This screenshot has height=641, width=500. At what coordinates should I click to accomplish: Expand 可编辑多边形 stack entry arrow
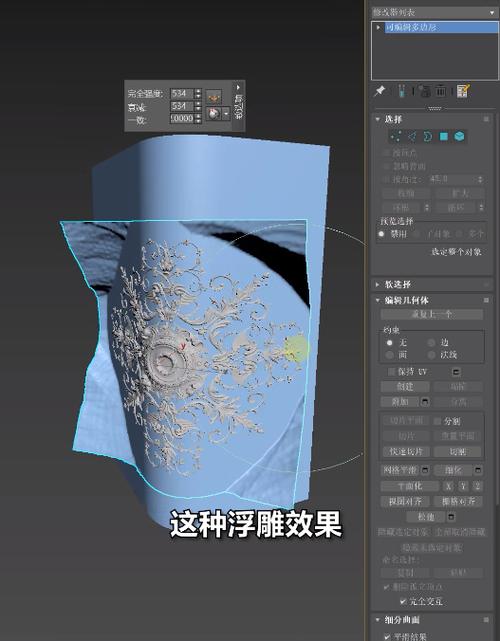[378, 27]
